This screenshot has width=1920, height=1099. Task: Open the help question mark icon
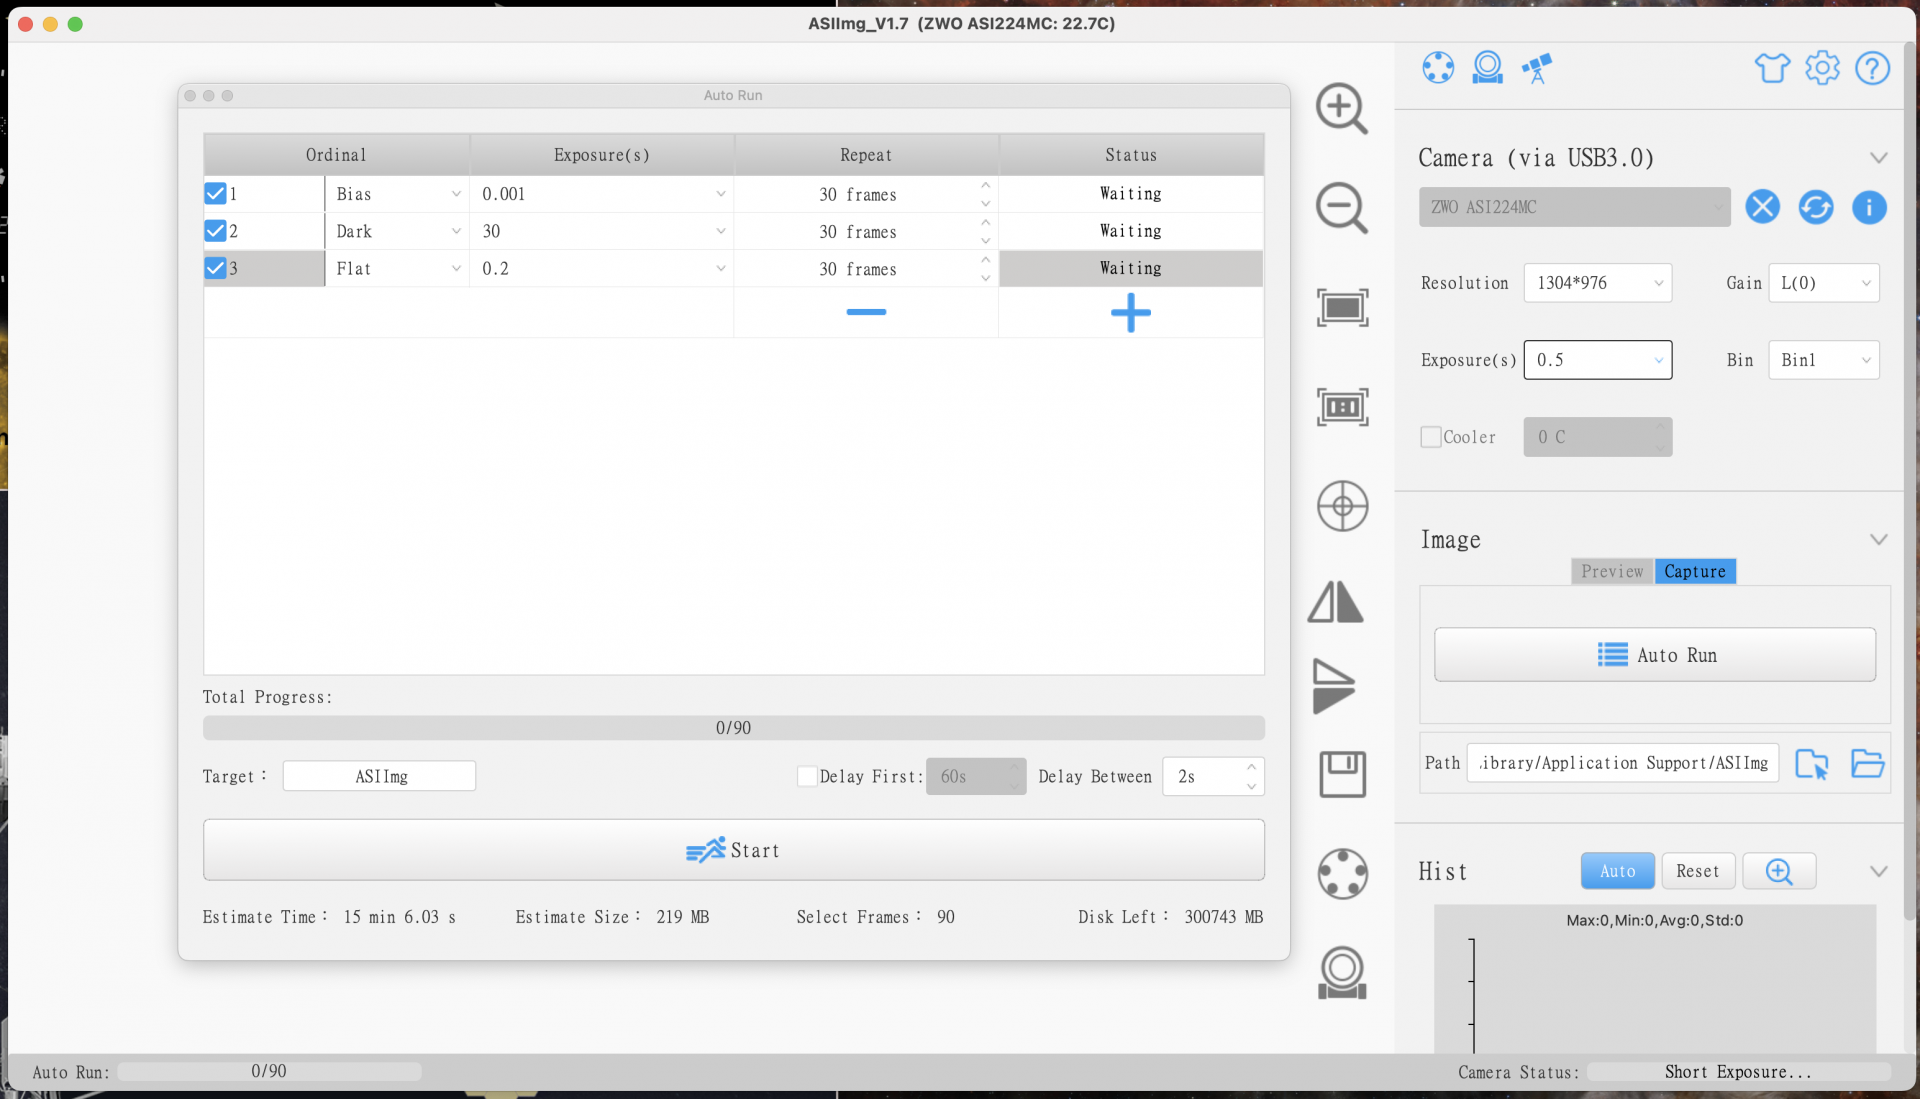point(1872,68)
